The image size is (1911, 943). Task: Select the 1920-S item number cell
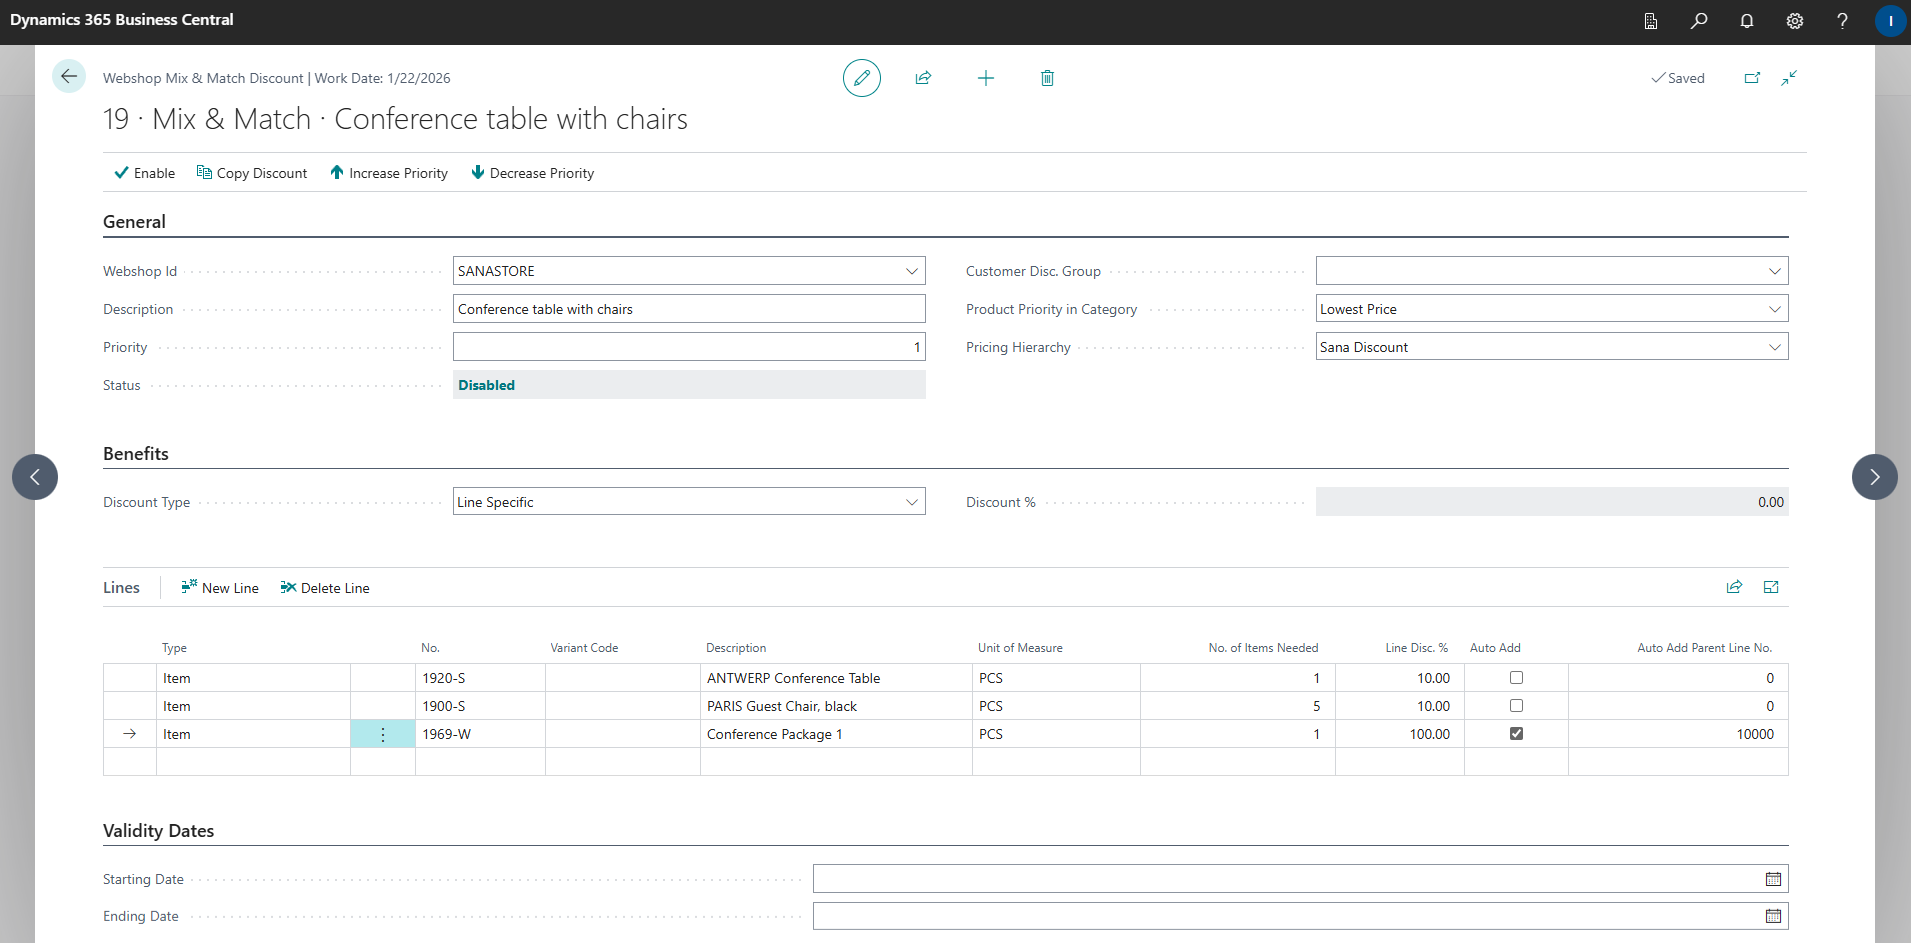pos(480,678)
